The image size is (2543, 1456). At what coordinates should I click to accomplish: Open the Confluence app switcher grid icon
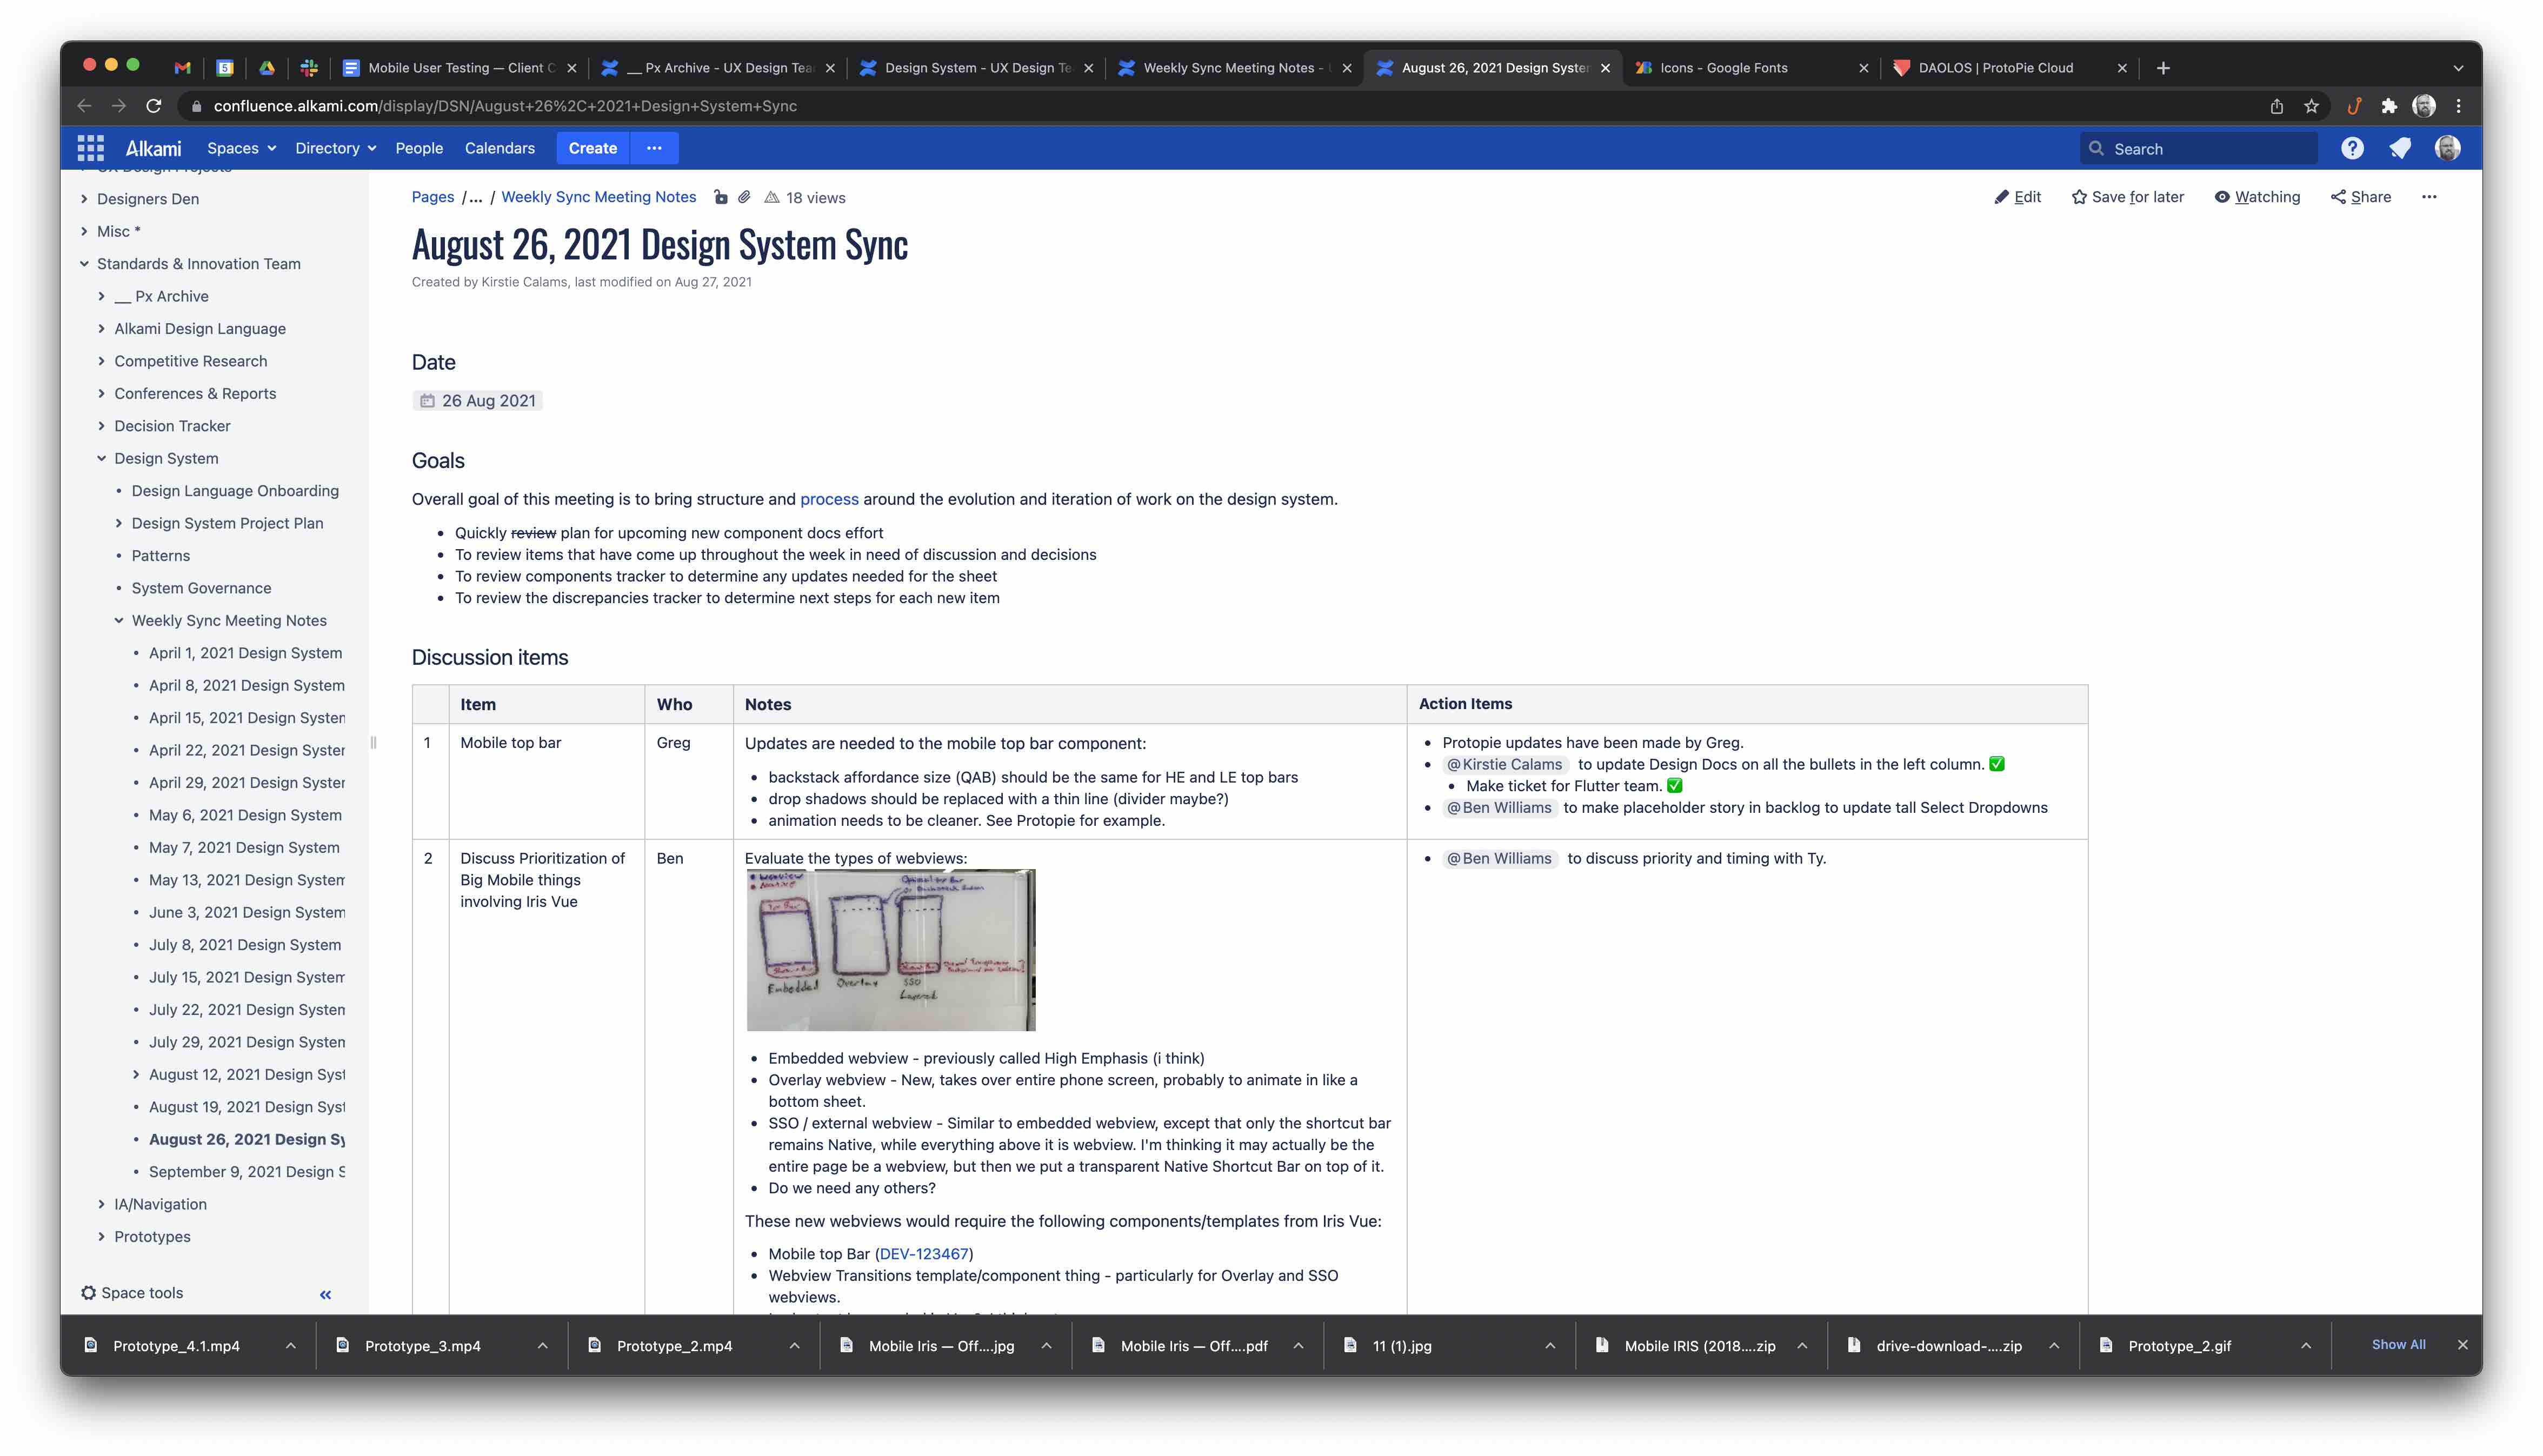click(90, 148)
